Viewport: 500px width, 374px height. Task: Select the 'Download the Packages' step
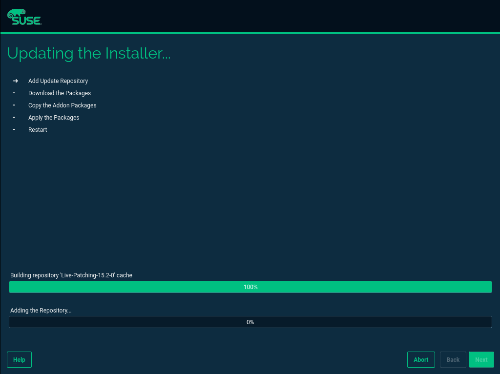(x=60, y=93)
